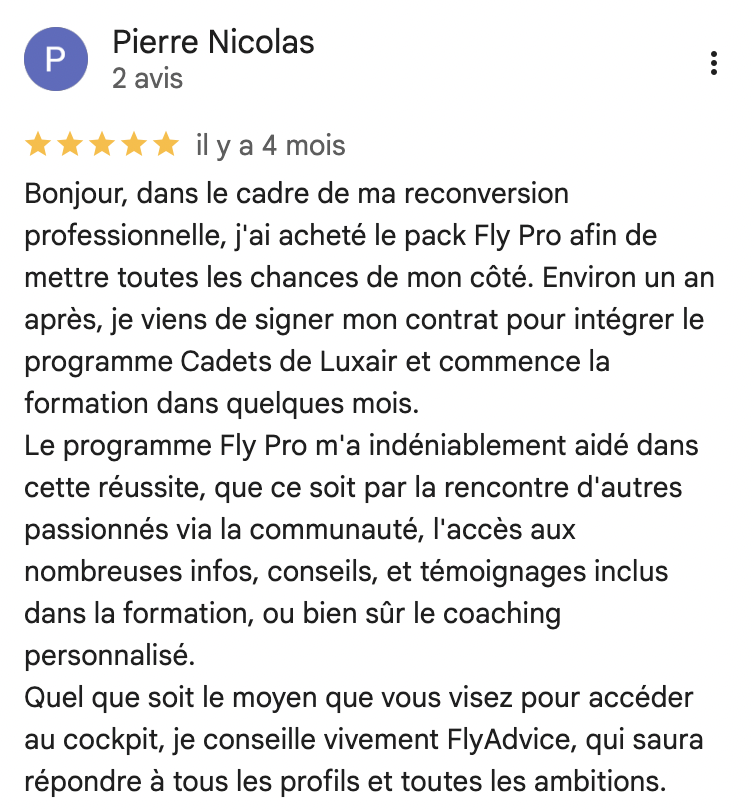This screenshot has height=810, width=754.
Task: Click the first rating star
Action: (38, 146)
